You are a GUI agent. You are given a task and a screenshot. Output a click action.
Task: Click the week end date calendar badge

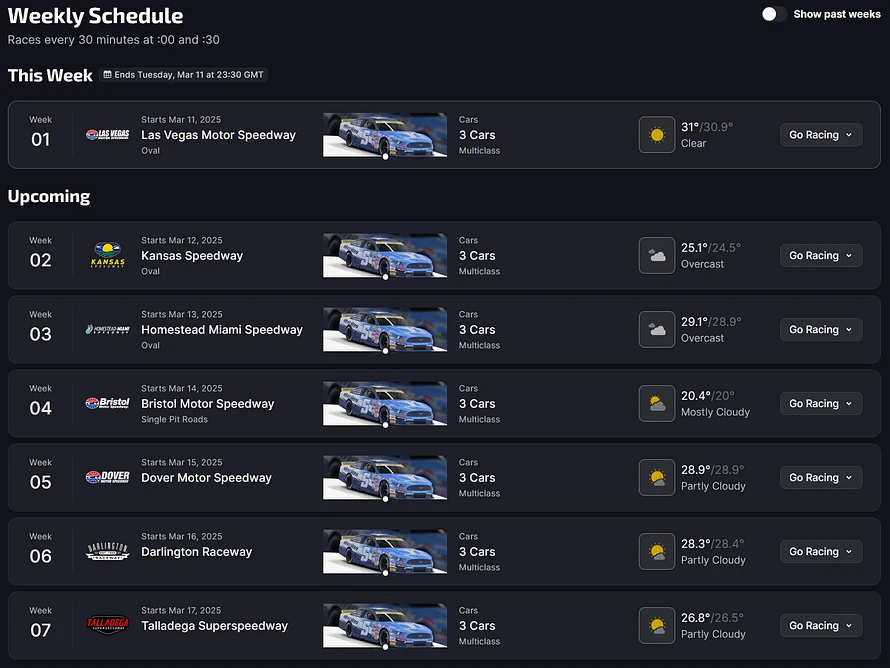click(183, 75)
